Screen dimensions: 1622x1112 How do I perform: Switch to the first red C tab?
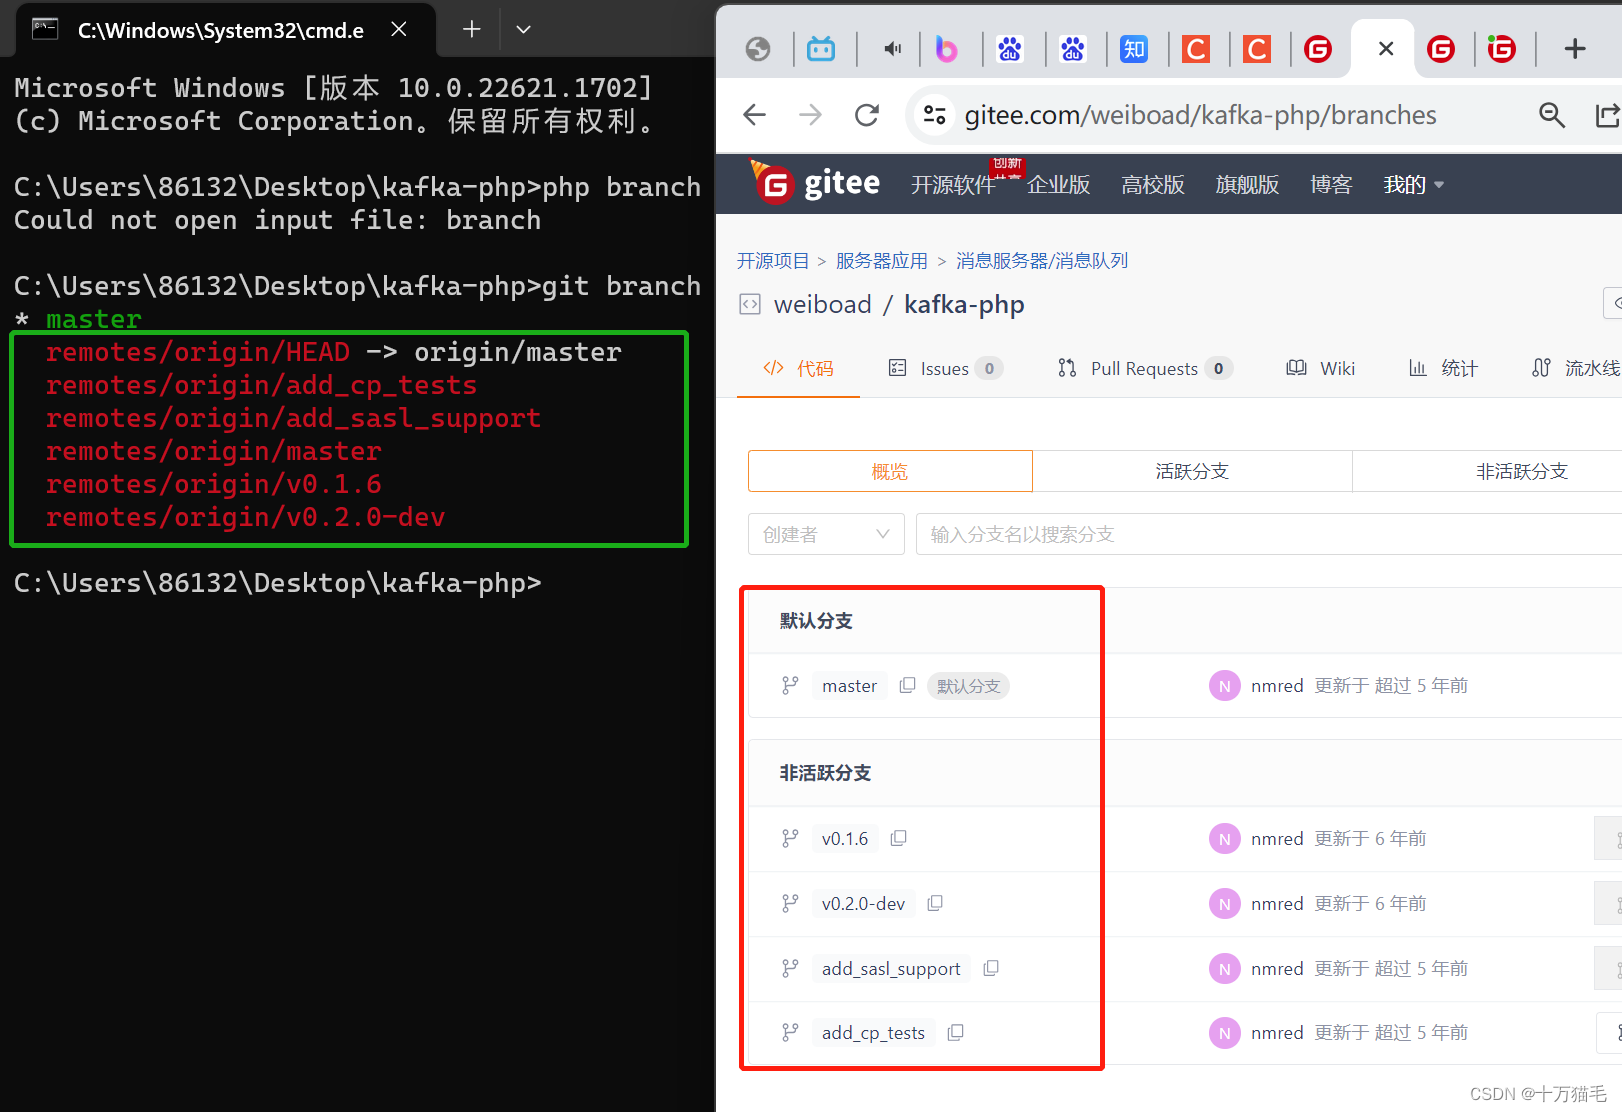(x=1195, y=48)
